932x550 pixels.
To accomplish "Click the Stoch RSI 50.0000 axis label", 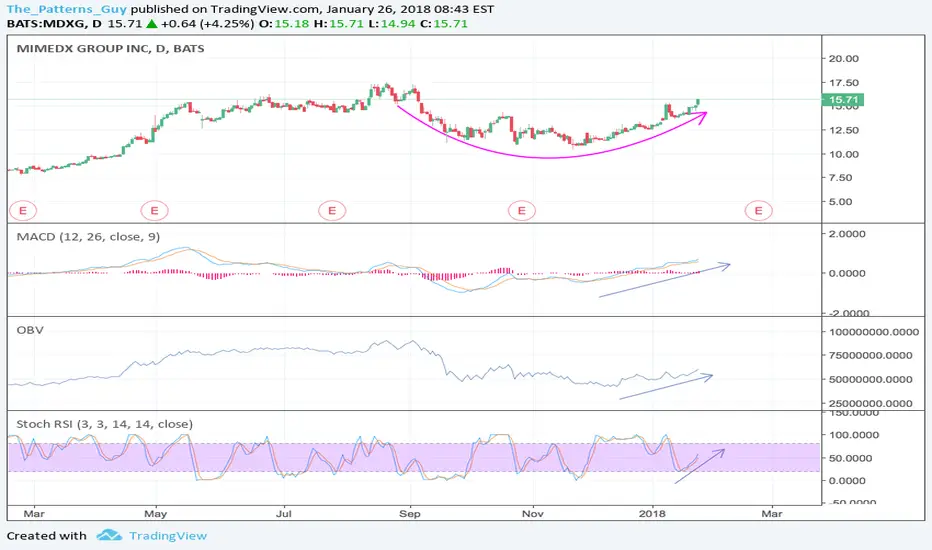I will (x=851, y=458).
